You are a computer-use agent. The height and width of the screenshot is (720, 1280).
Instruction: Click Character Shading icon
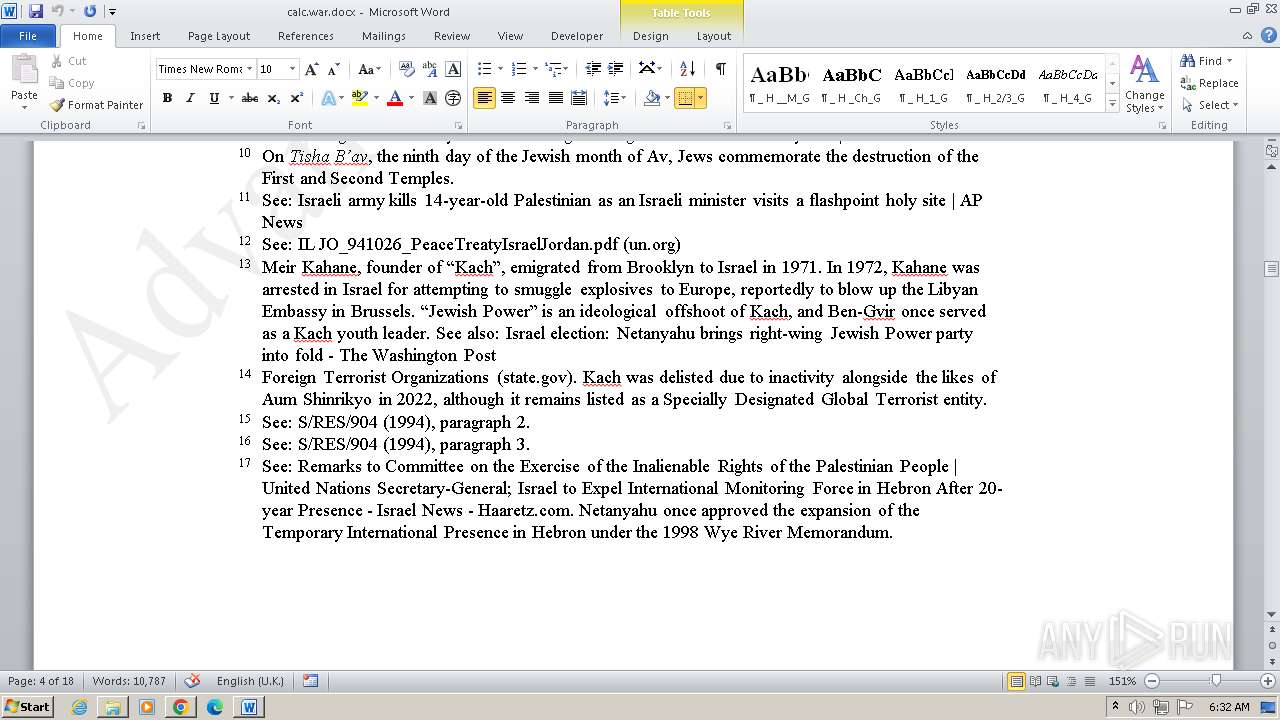coord(430,98)
